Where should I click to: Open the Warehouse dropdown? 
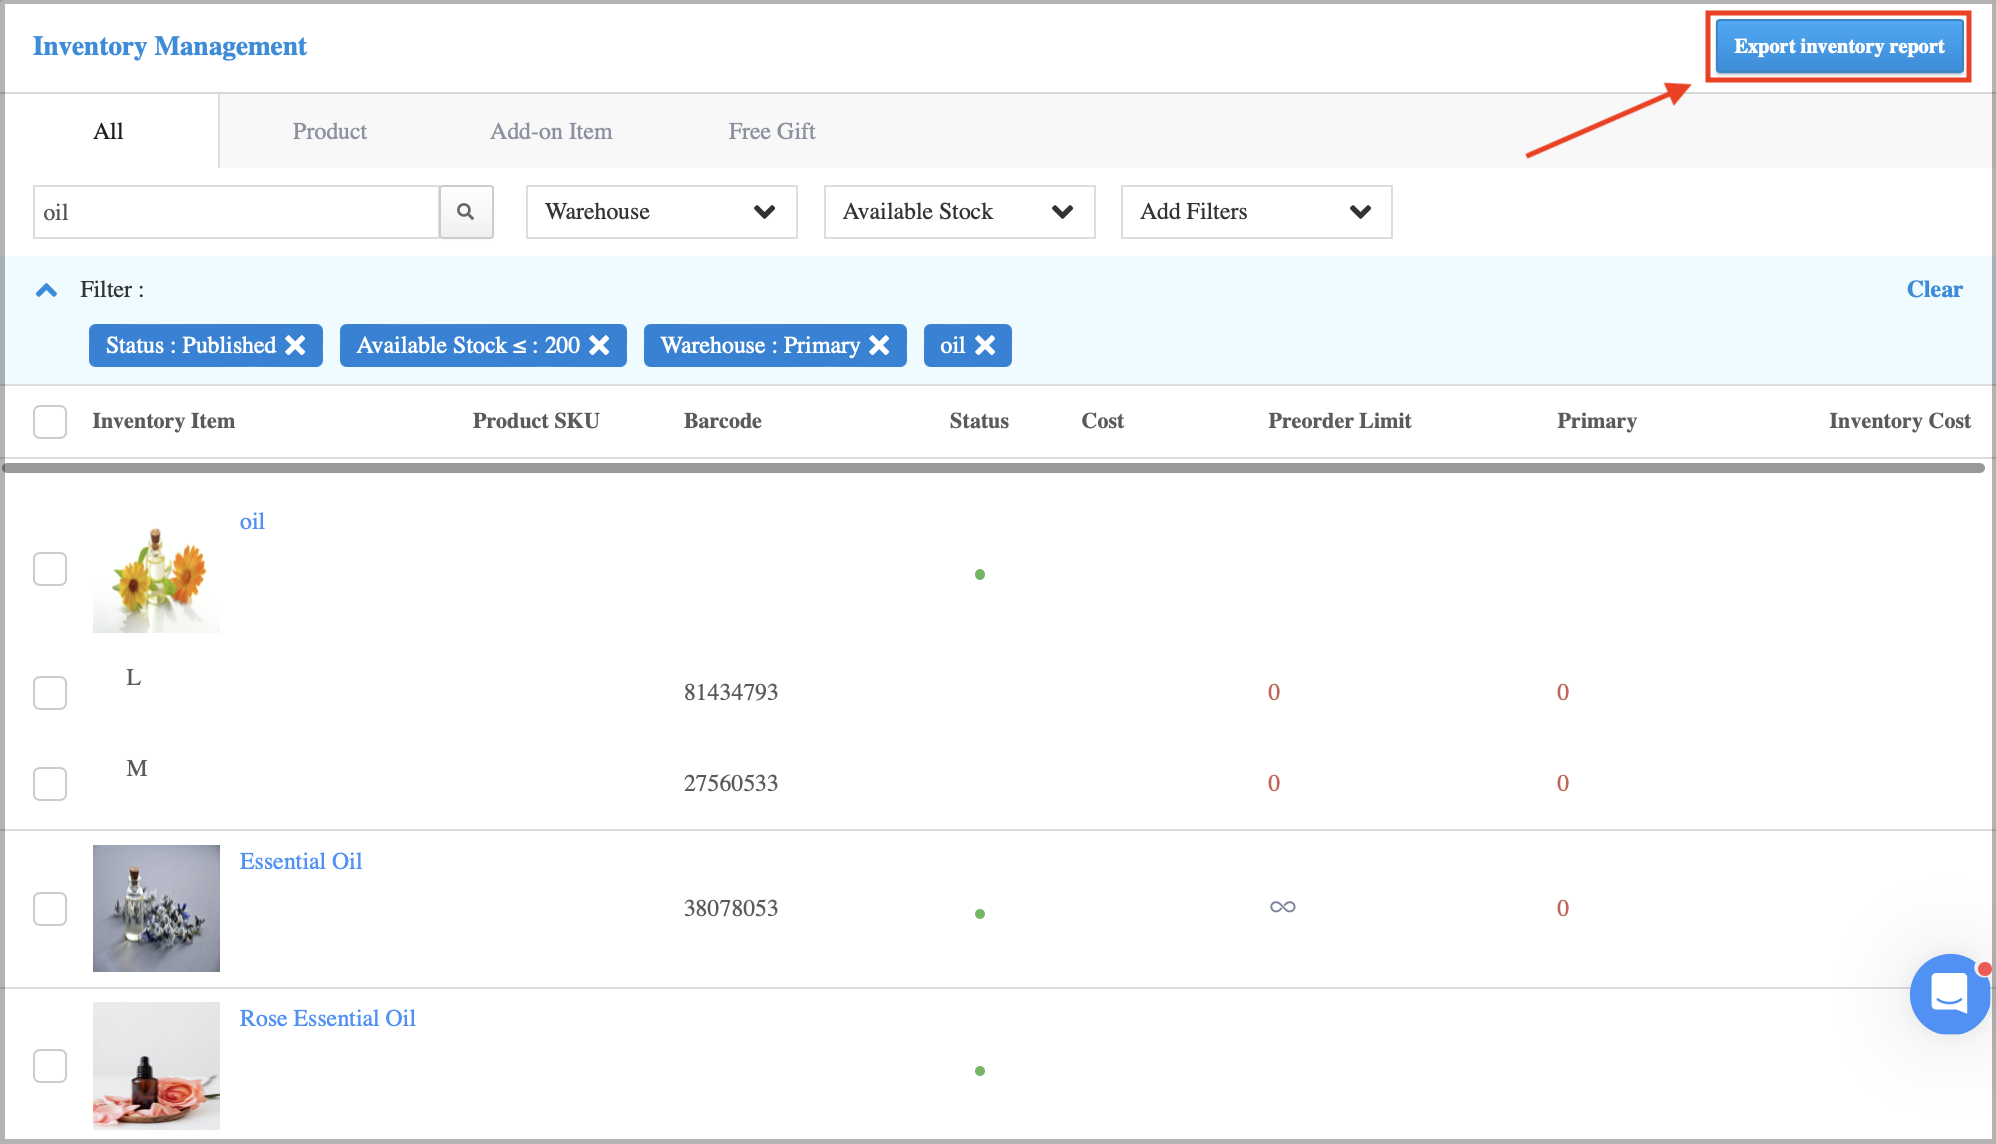click(x=661, y=212)
